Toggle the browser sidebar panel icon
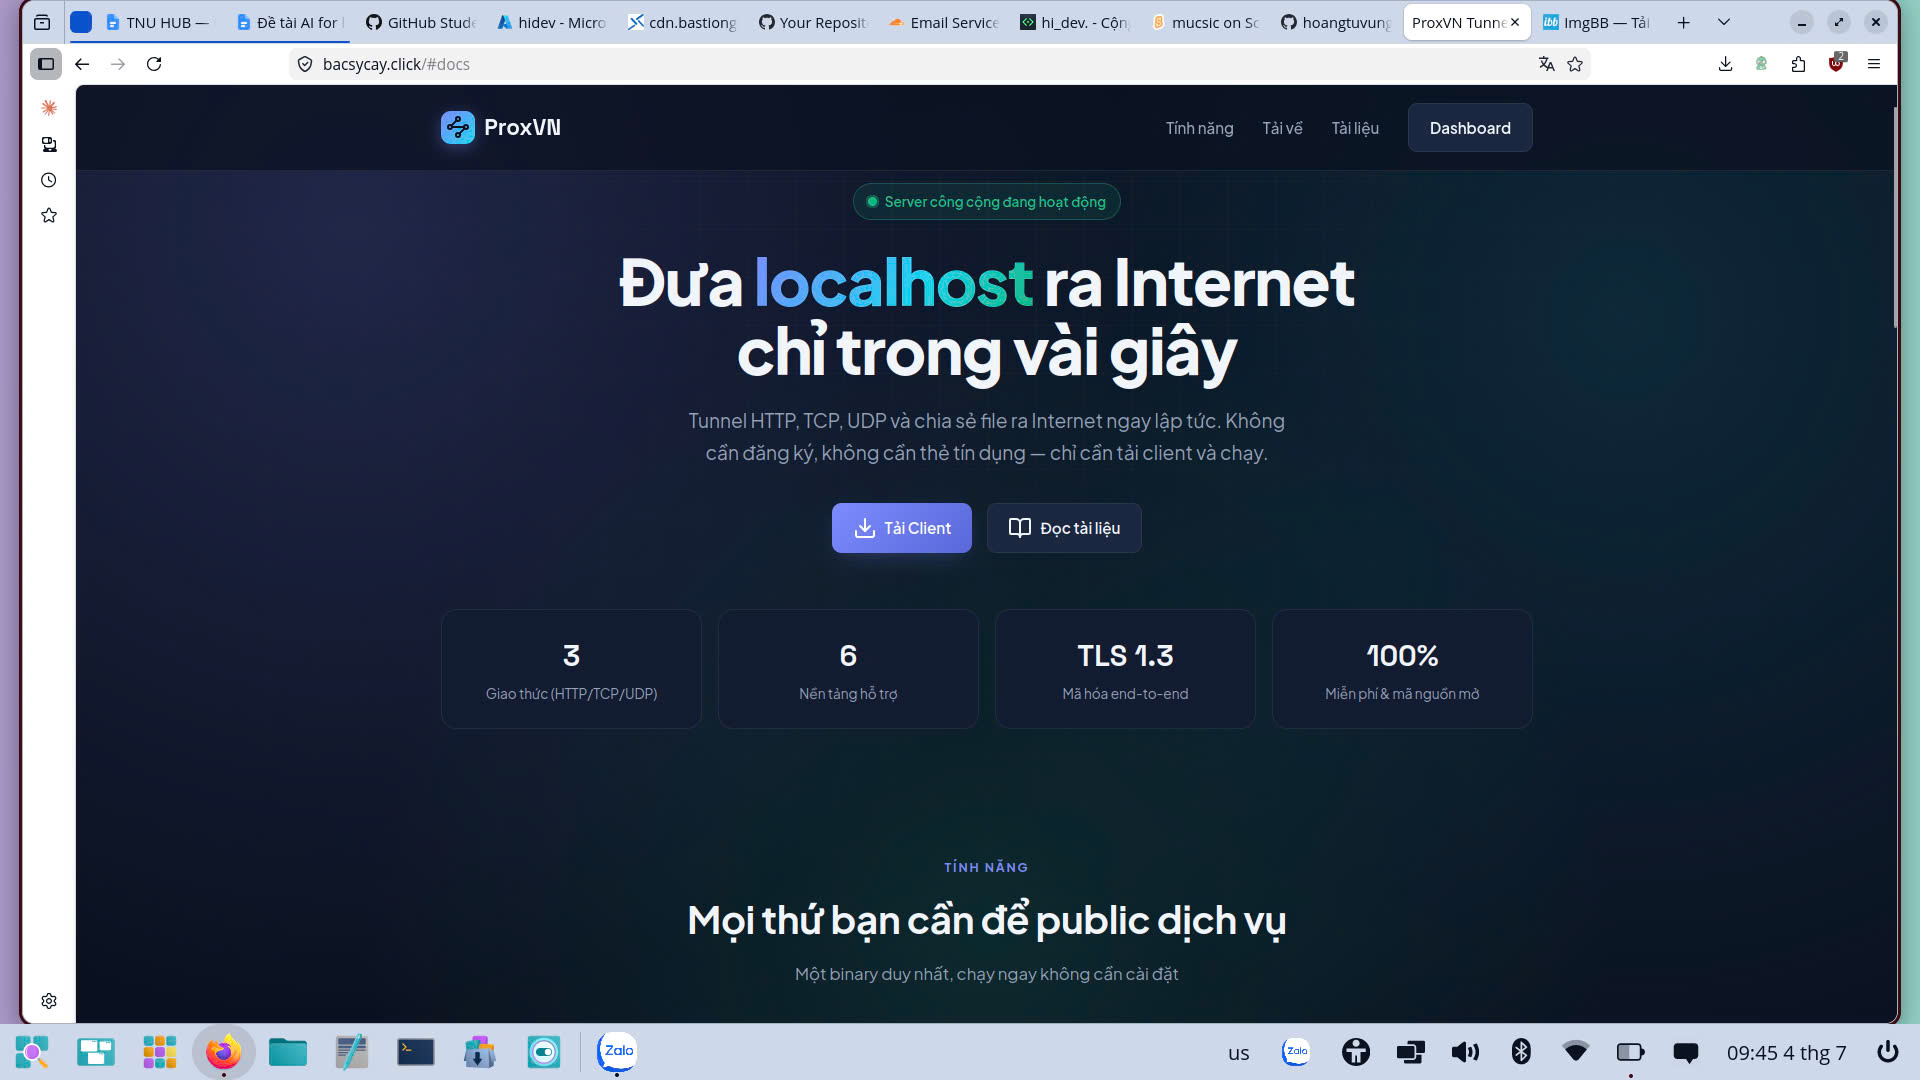Viewport: 1920px width, 1080px height. point(46,64)
